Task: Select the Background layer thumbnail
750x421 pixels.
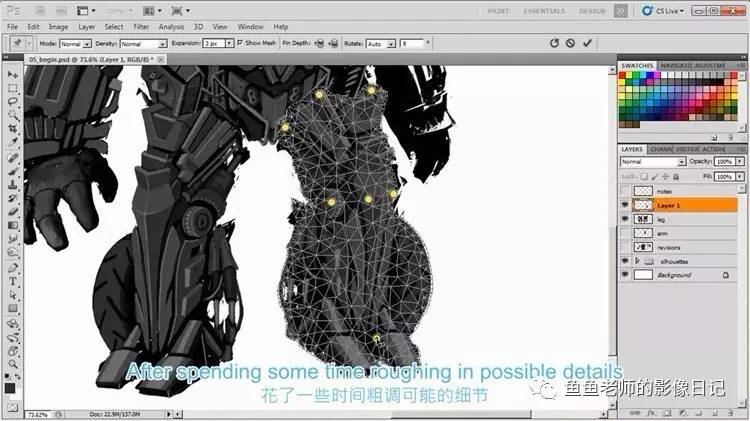Action: coord(643,275)
